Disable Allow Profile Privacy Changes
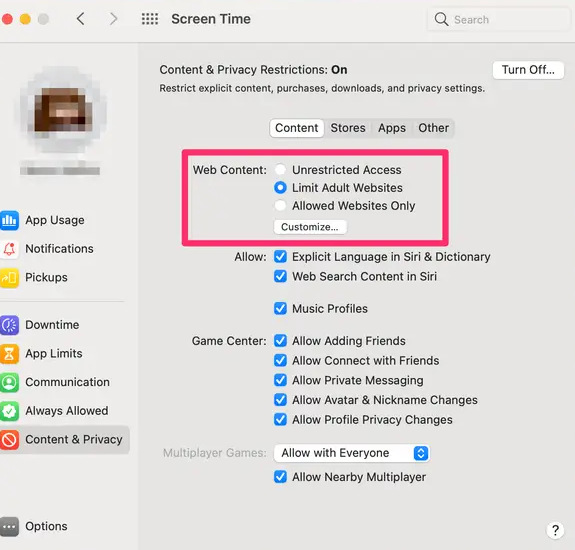 281,419
